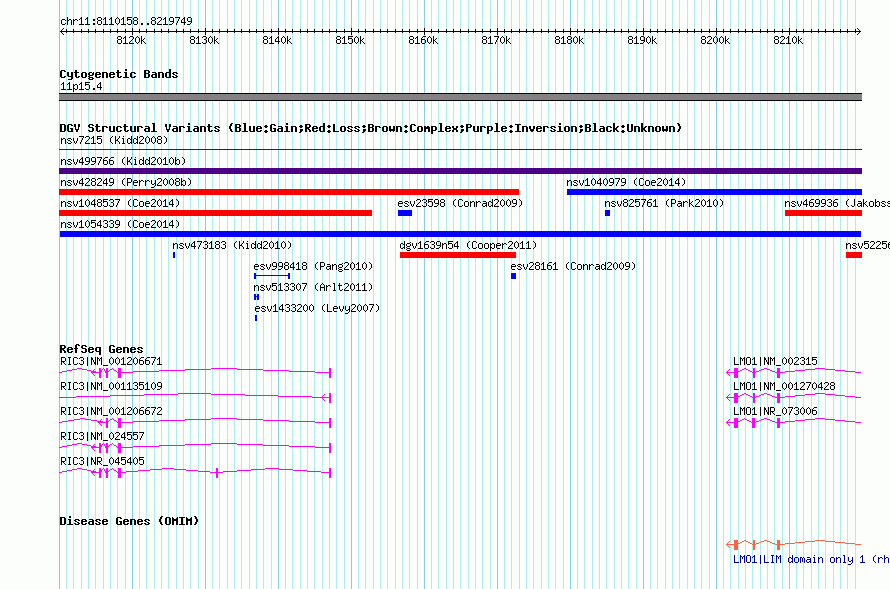Click the red nsv5225 loss bar at edge

(x=854, y=255)
